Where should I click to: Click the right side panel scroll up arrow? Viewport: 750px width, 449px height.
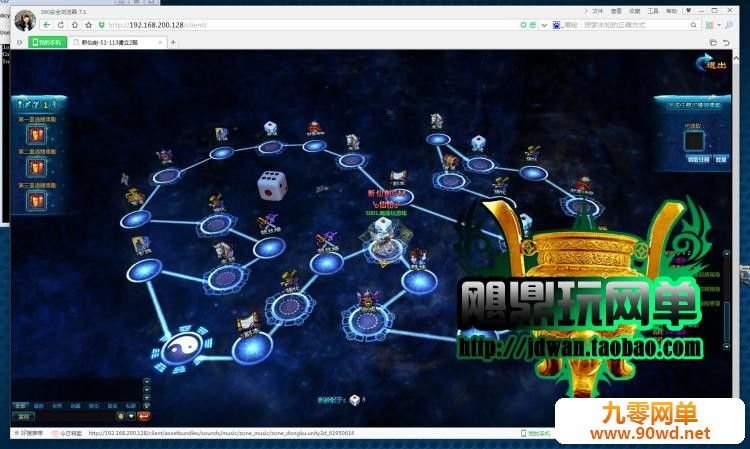tap(727, 253)
